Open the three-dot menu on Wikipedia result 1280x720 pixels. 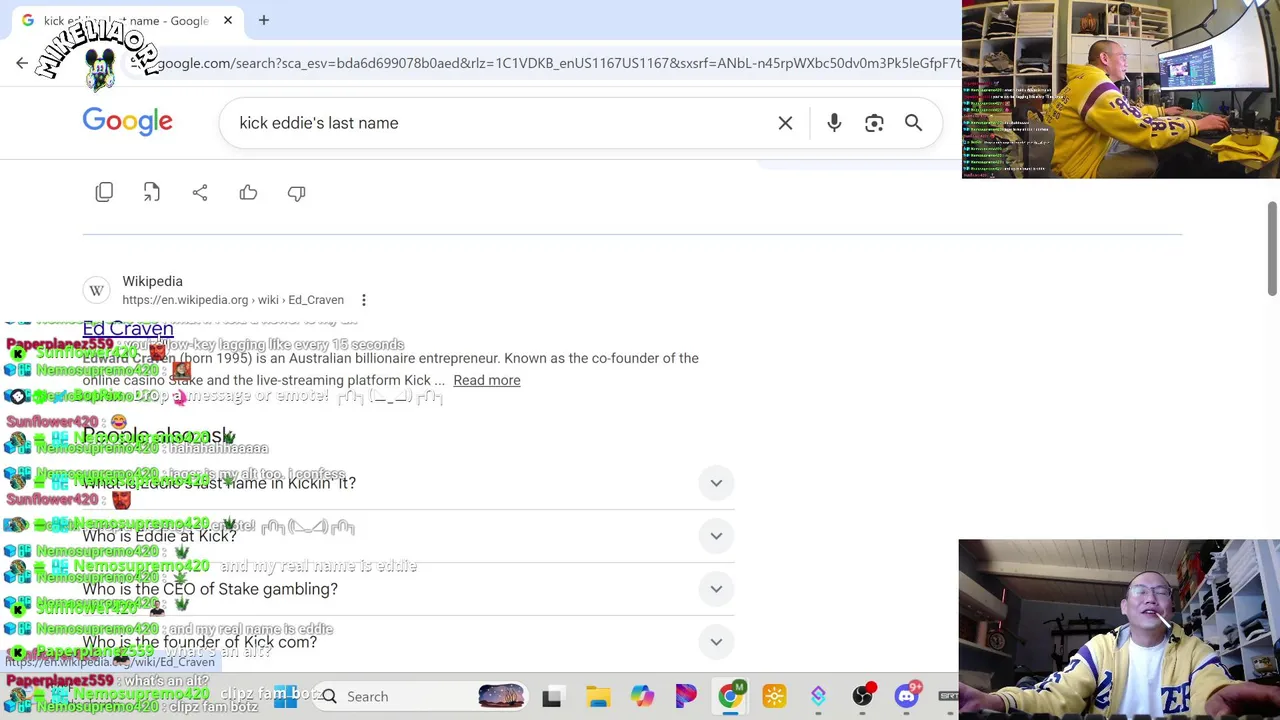click(364, 300)
